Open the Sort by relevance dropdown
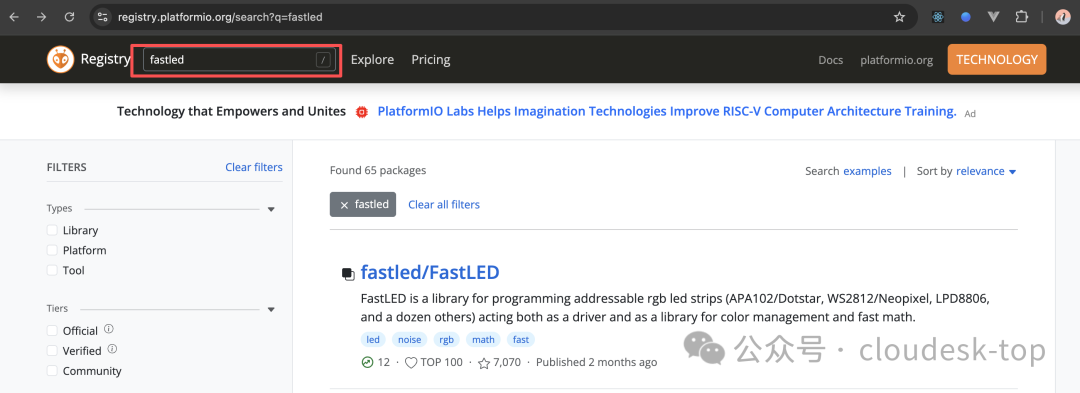1080x393 pixels. click(986, 171)
